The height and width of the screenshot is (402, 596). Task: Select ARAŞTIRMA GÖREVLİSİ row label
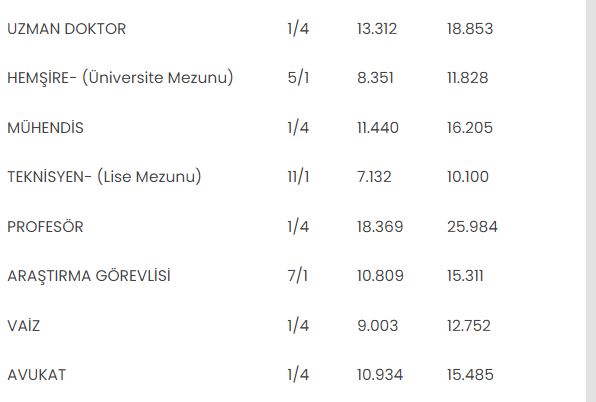89,276
